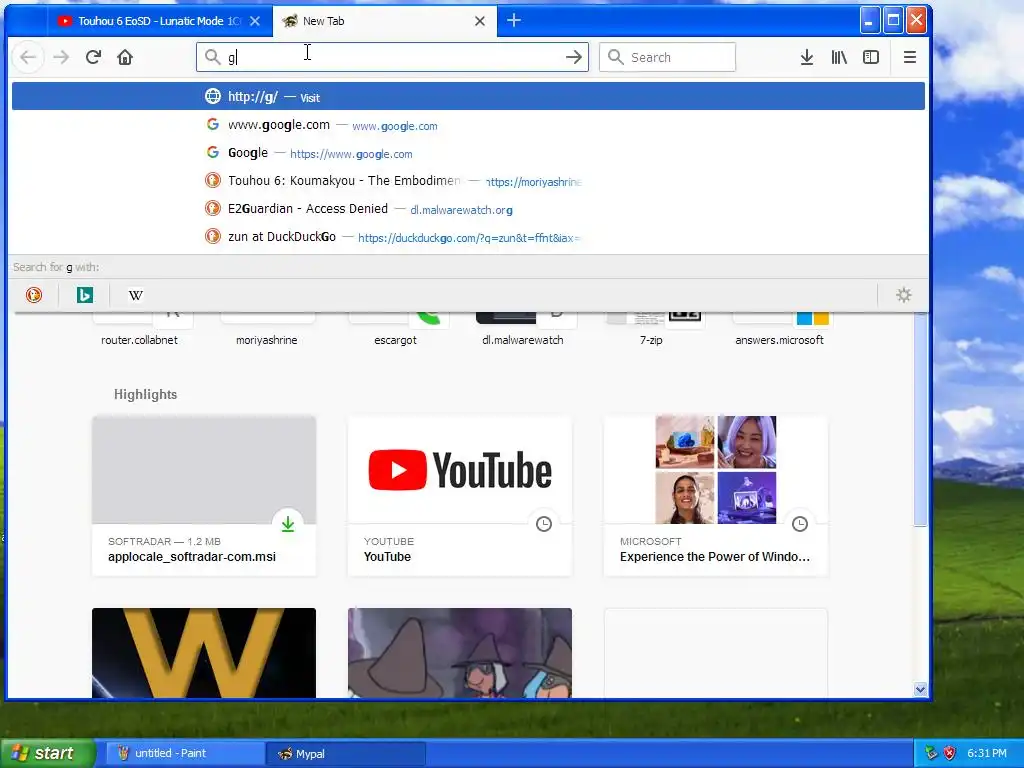Search with DuckDuckGo one-off icon
This screenshot has height=768, width=1024.
tap(34, 295)
